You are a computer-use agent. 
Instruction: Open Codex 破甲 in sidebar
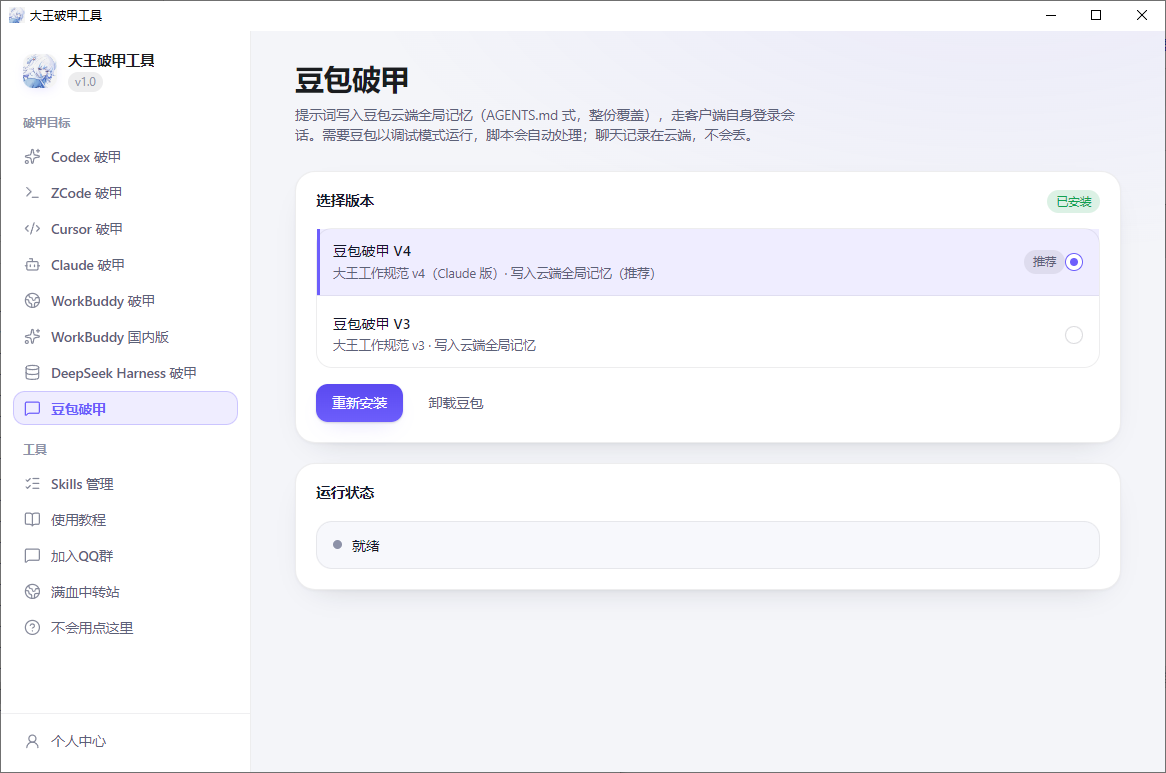pyautogui.click(x=125, y=157)
